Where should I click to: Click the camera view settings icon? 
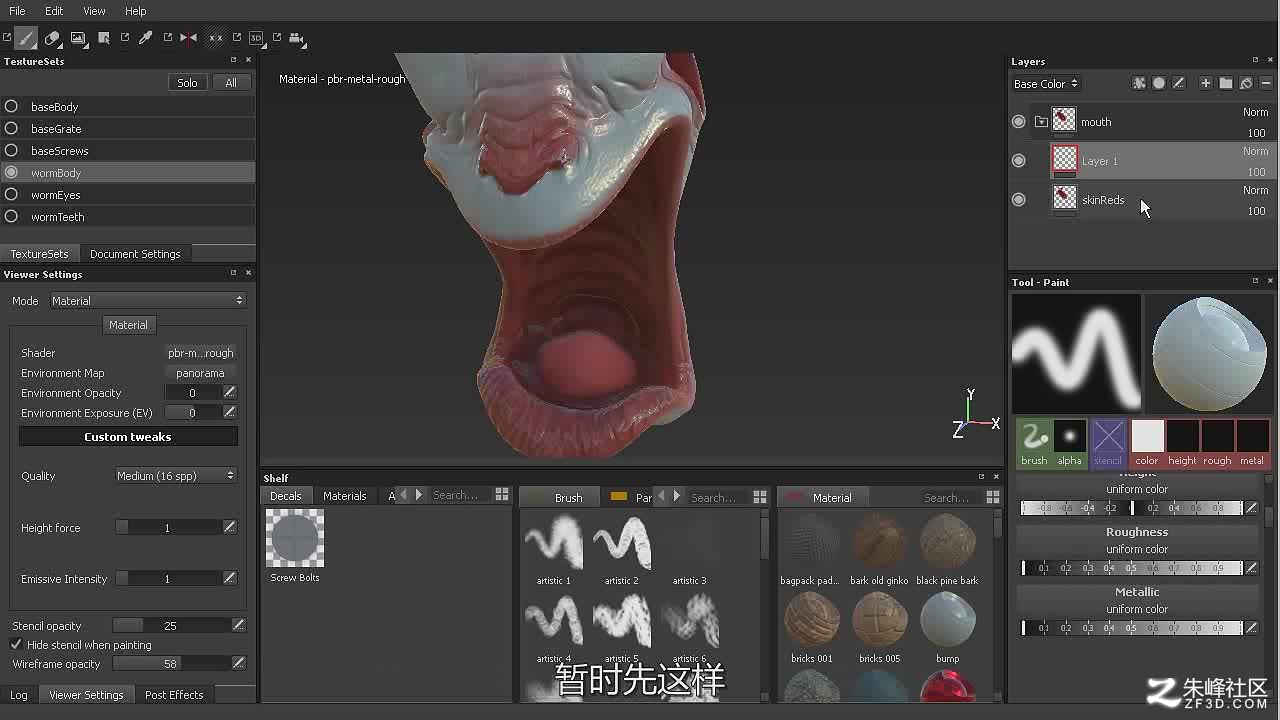click(x=296, y=38)
